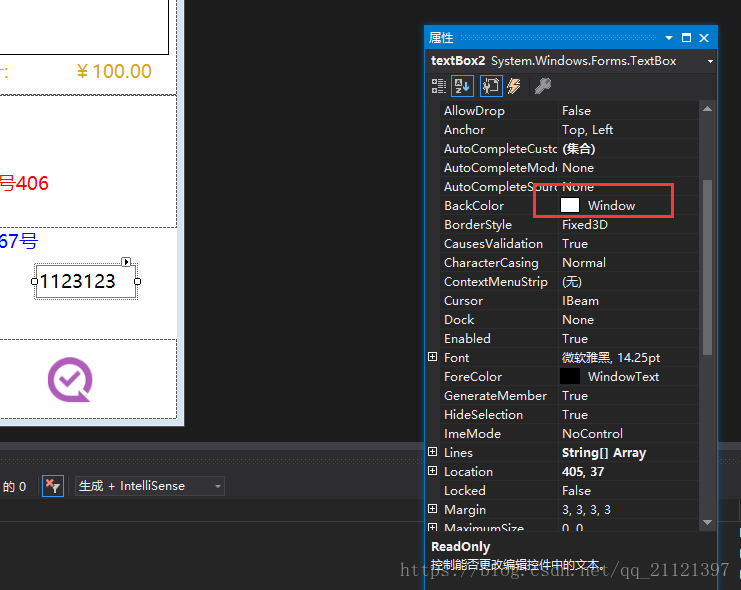
Task: Click the Location value 405, 37
Action: (x=583, y=471)
